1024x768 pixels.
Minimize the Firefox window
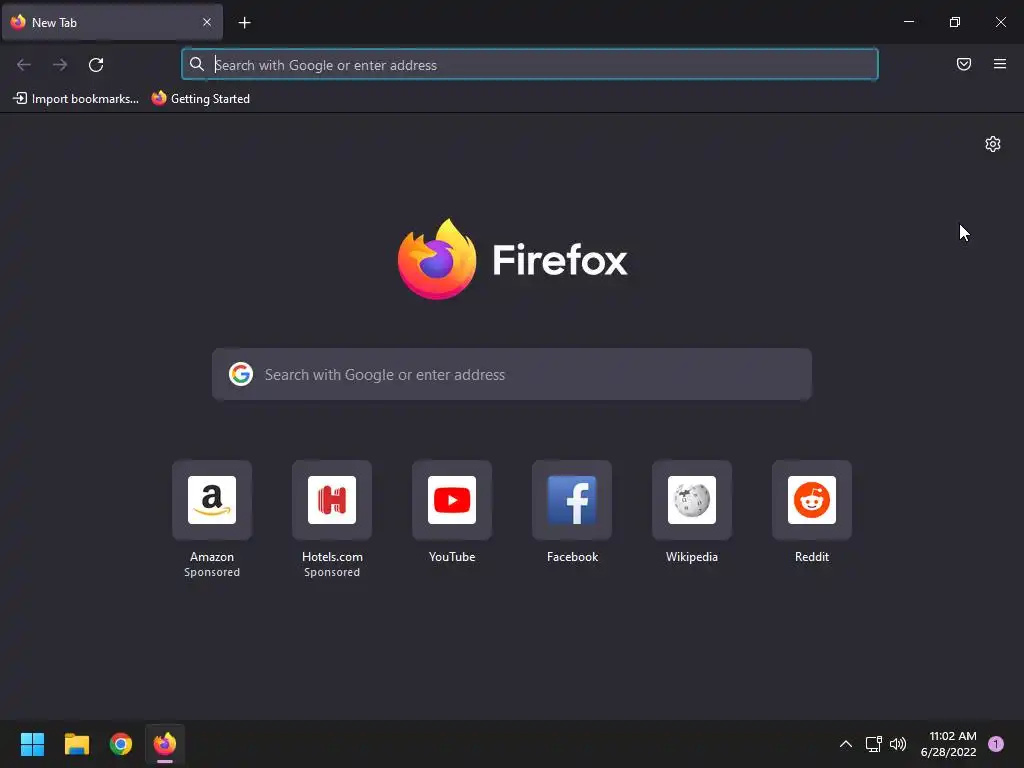click(x=908, y=22)
